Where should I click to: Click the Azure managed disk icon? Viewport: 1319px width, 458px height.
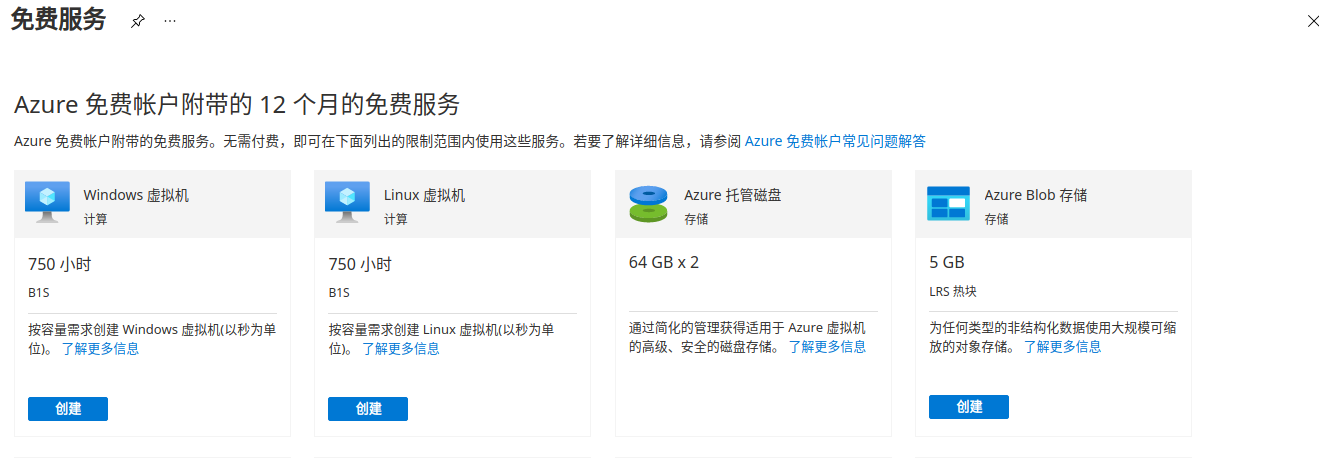pyautogui.click(x=648, y=203)
